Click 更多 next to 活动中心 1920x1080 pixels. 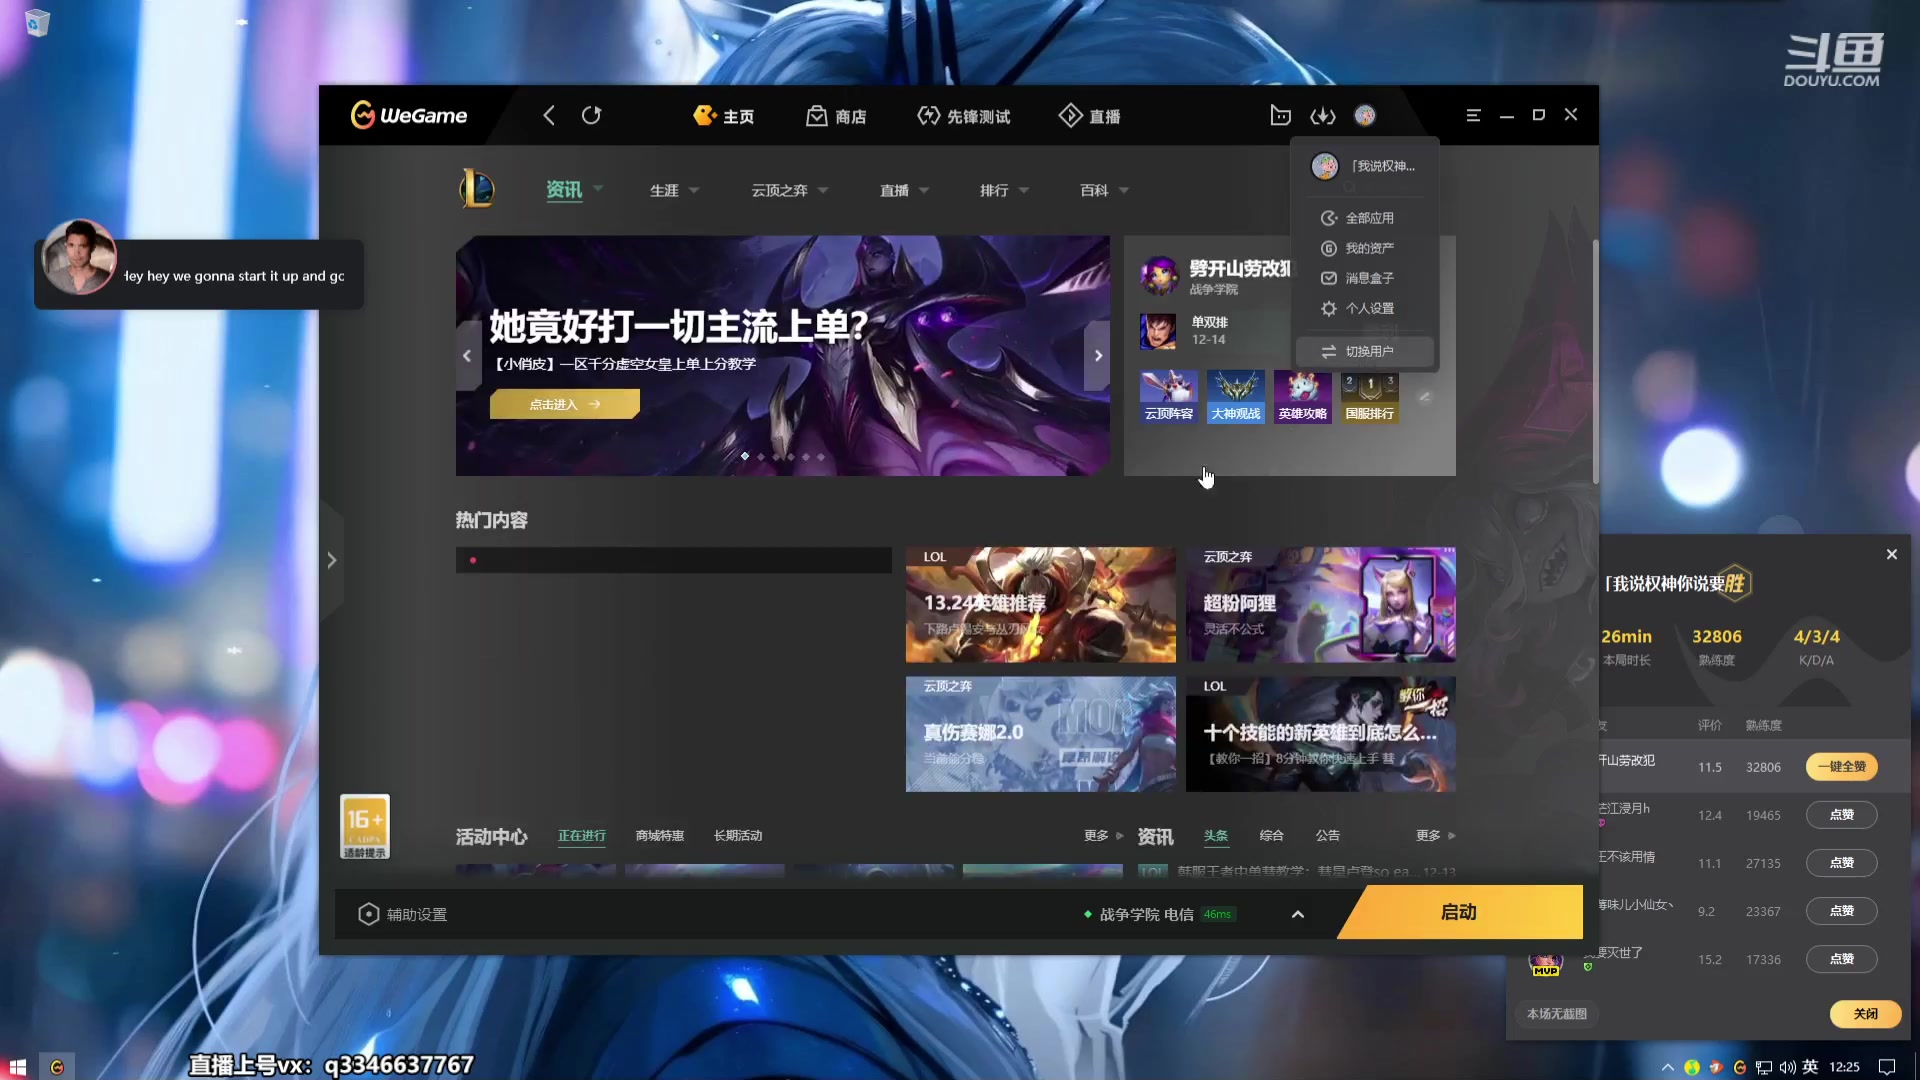tap(1103, 836)
